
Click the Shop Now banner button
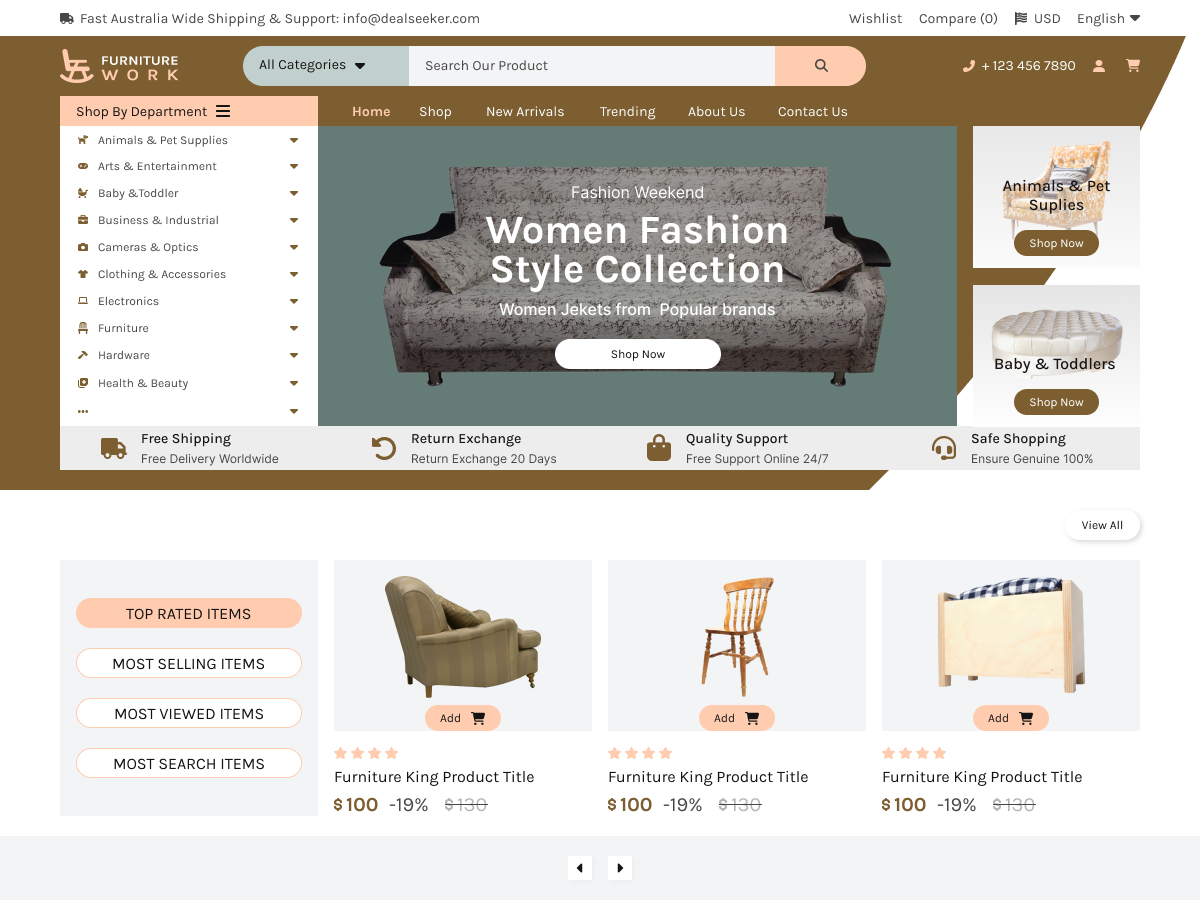[x=637, y=354]
